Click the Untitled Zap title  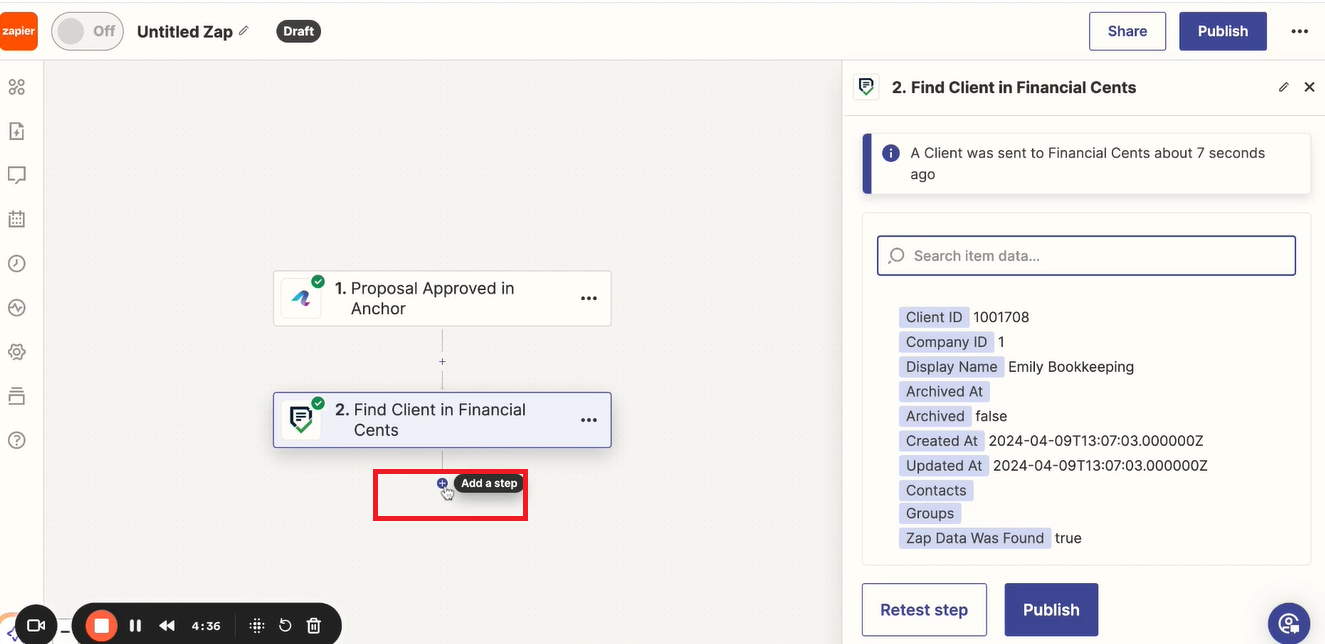(185, 31)
